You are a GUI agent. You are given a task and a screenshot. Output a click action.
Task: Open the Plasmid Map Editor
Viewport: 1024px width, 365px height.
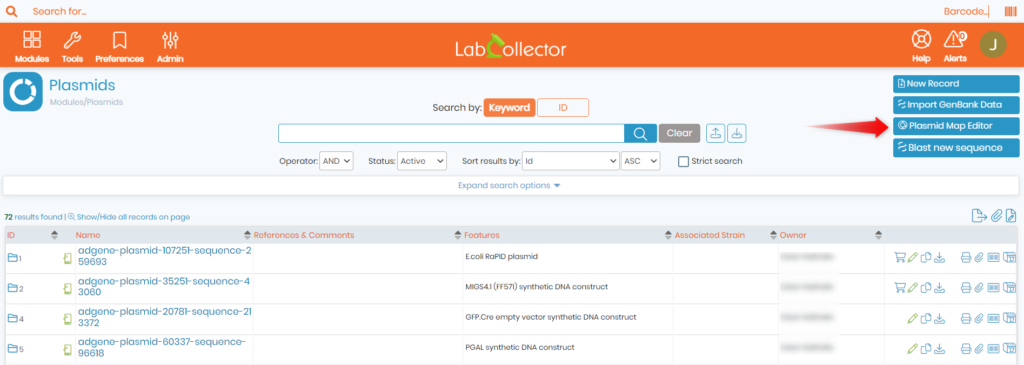(956, 126)
